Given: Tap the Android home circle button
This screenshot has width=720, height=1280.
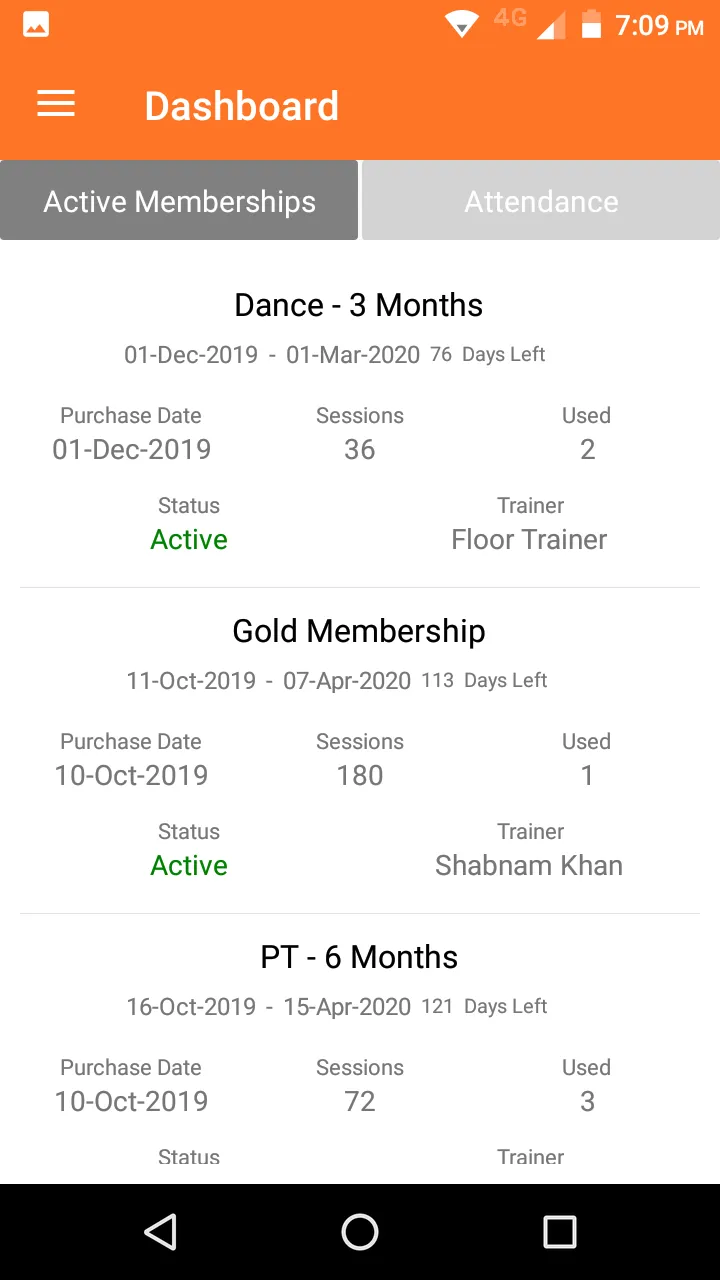Looking at the screenshot, I should click(360, 1232).
